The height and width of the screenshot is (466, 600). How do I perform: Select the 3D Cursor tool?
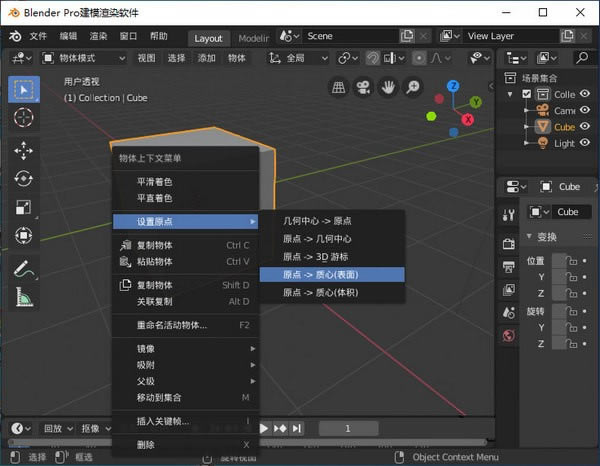click(x=23, y=118)
